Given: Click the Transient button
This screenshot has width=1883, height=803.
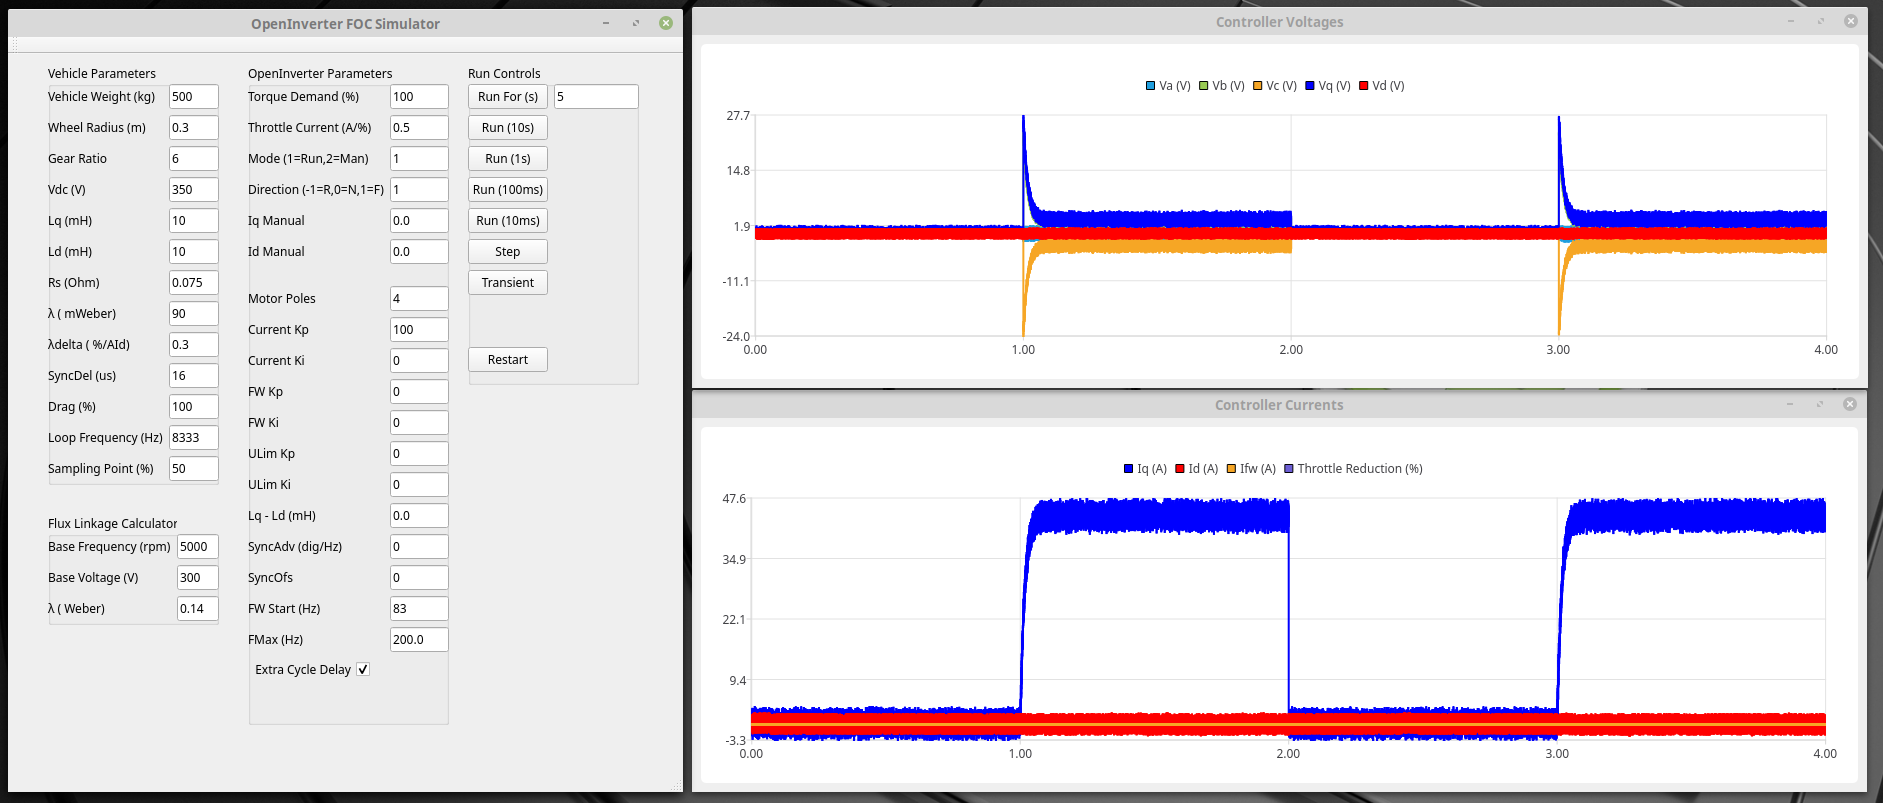Looking at the screenshot, I should [x=507, y=283].
